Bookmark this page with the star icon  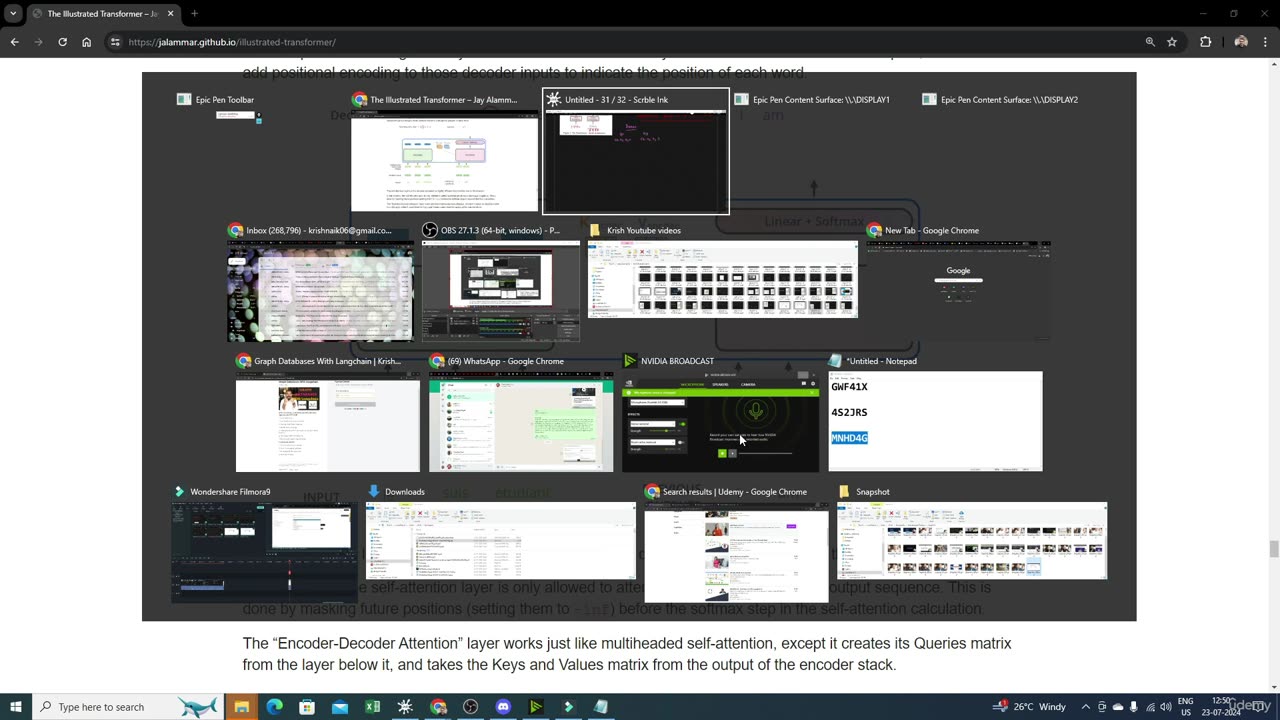pos(1172,42)
